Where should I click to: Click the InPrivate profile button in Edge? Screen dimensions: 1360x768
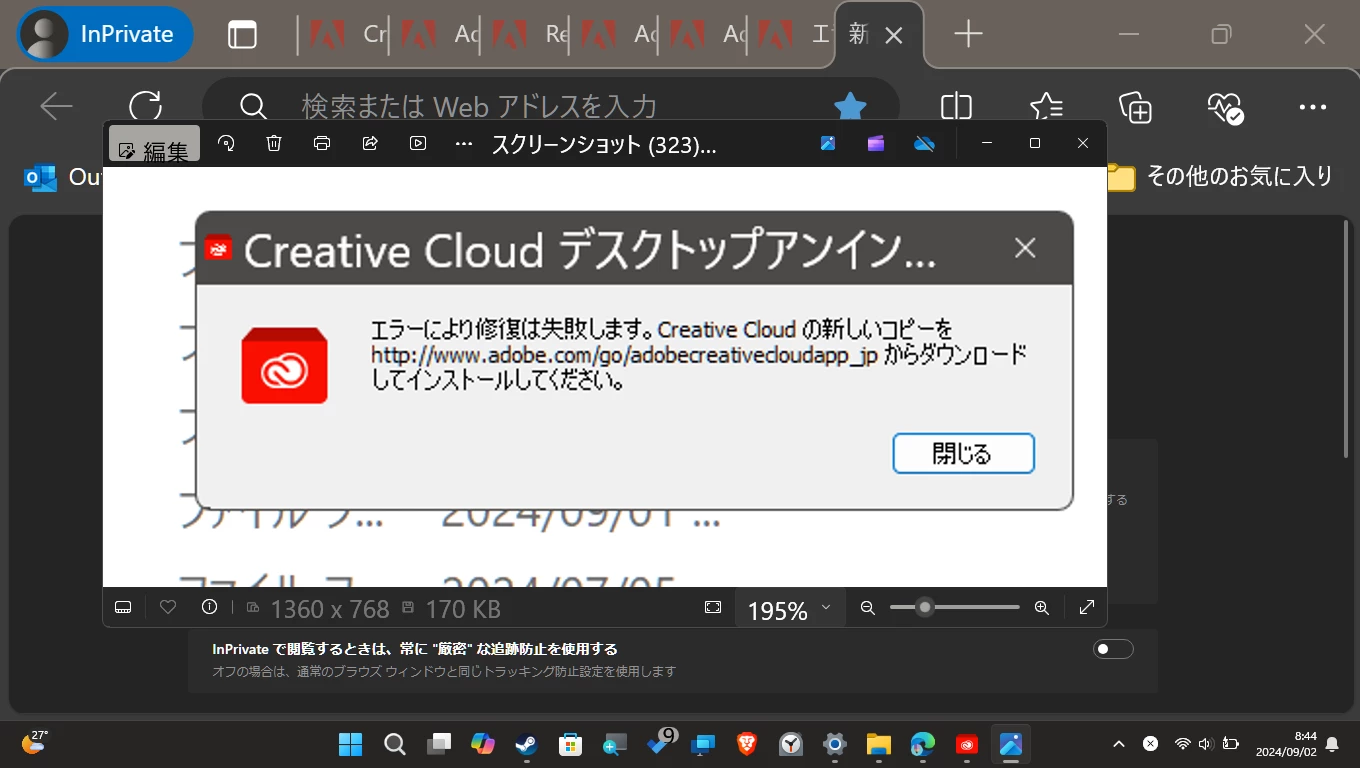point(105,34)
